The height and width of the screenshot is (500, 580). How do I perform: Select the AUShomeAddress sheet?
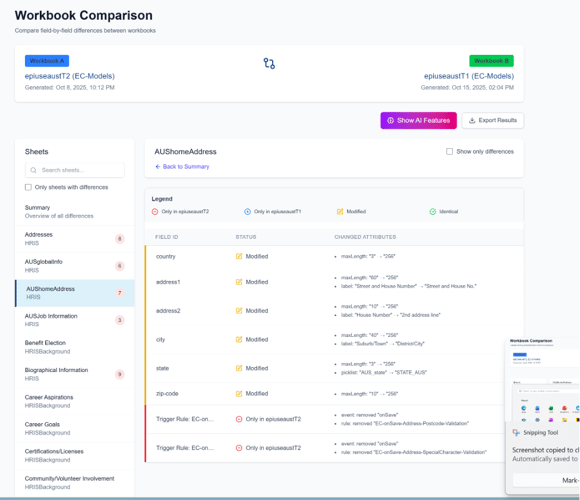coord(75,293)
